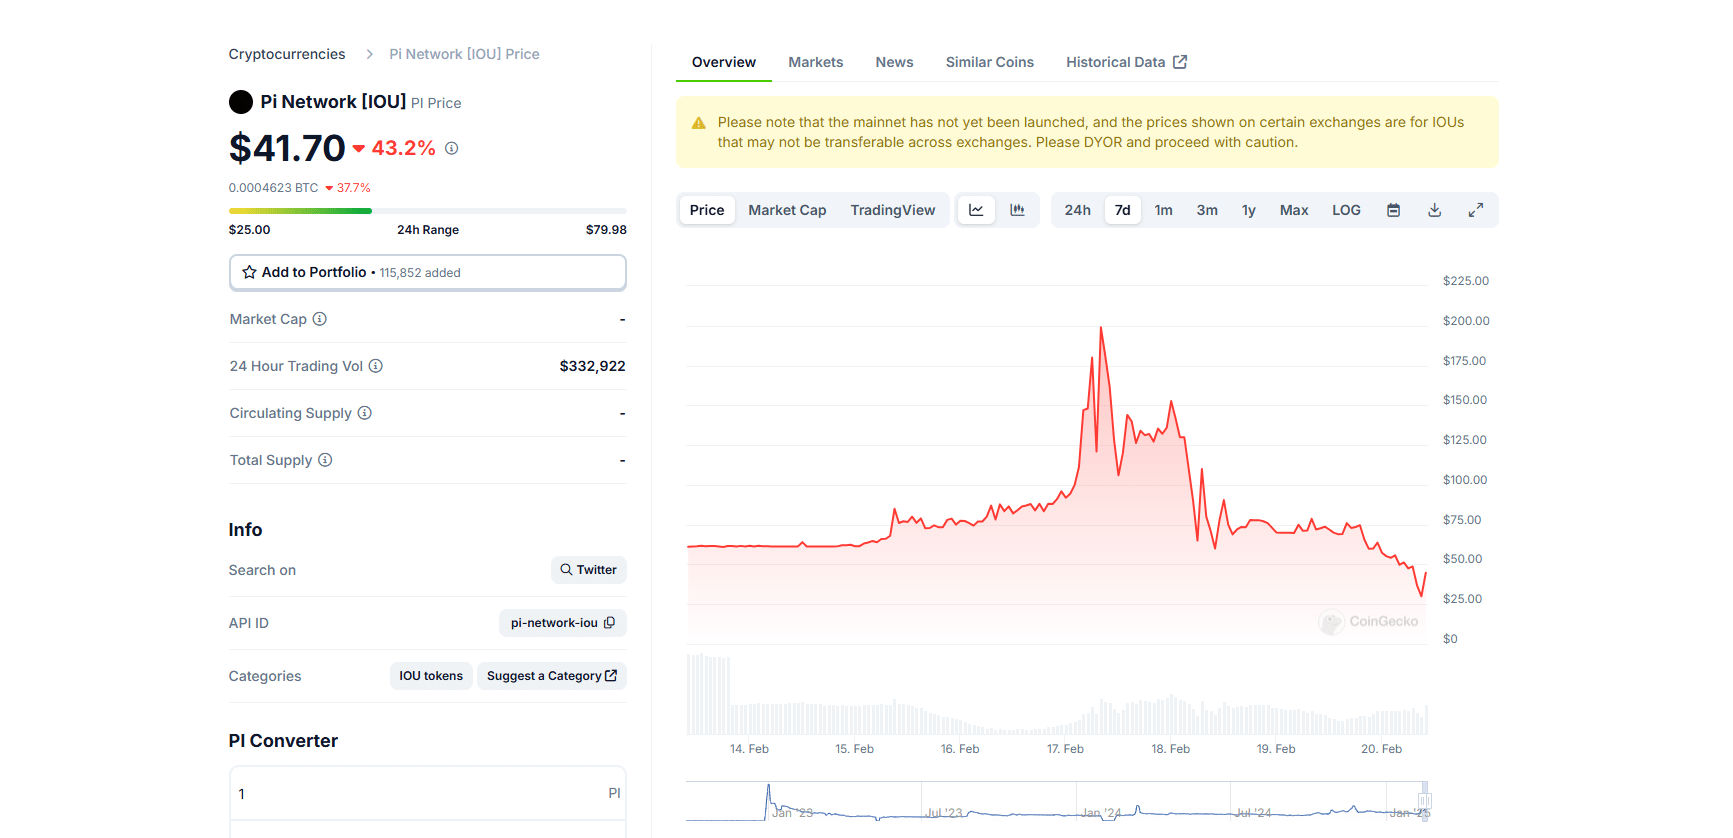
Task: Click the historical navigator timeline strip
Action: [1058, 802]
